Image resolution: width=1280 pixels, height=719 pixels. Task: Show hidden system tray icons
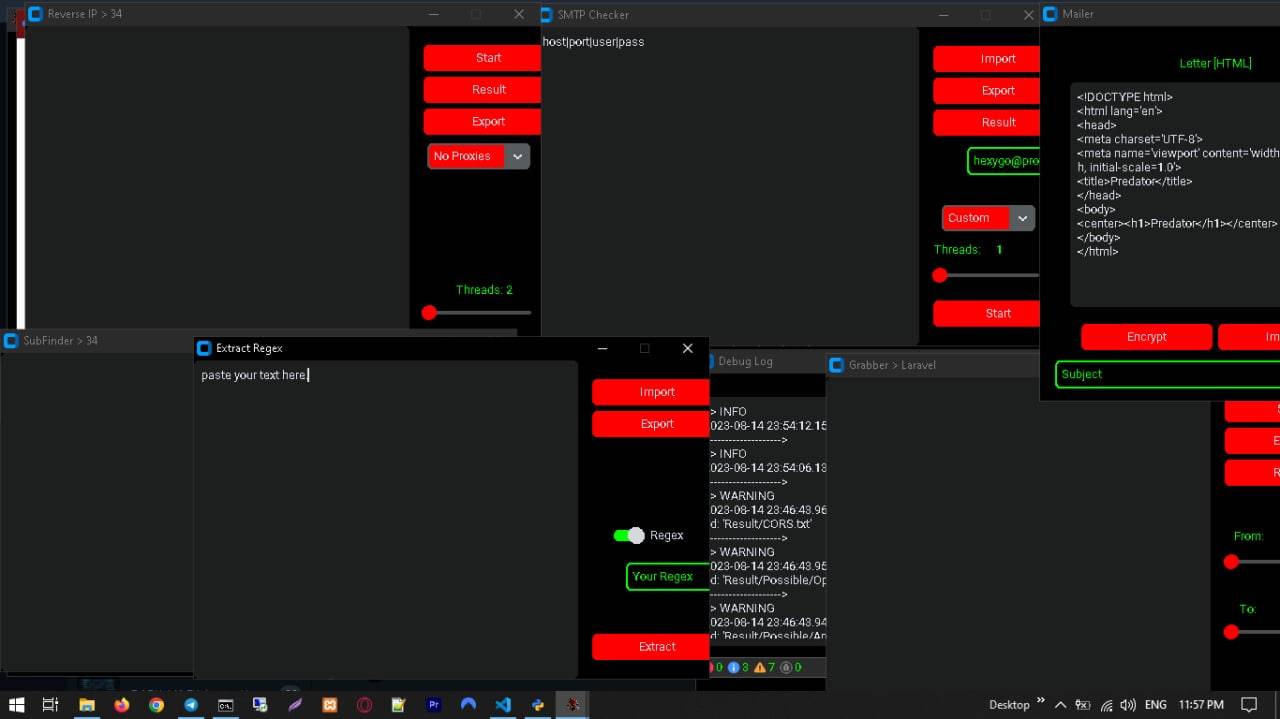[1061, 705]
